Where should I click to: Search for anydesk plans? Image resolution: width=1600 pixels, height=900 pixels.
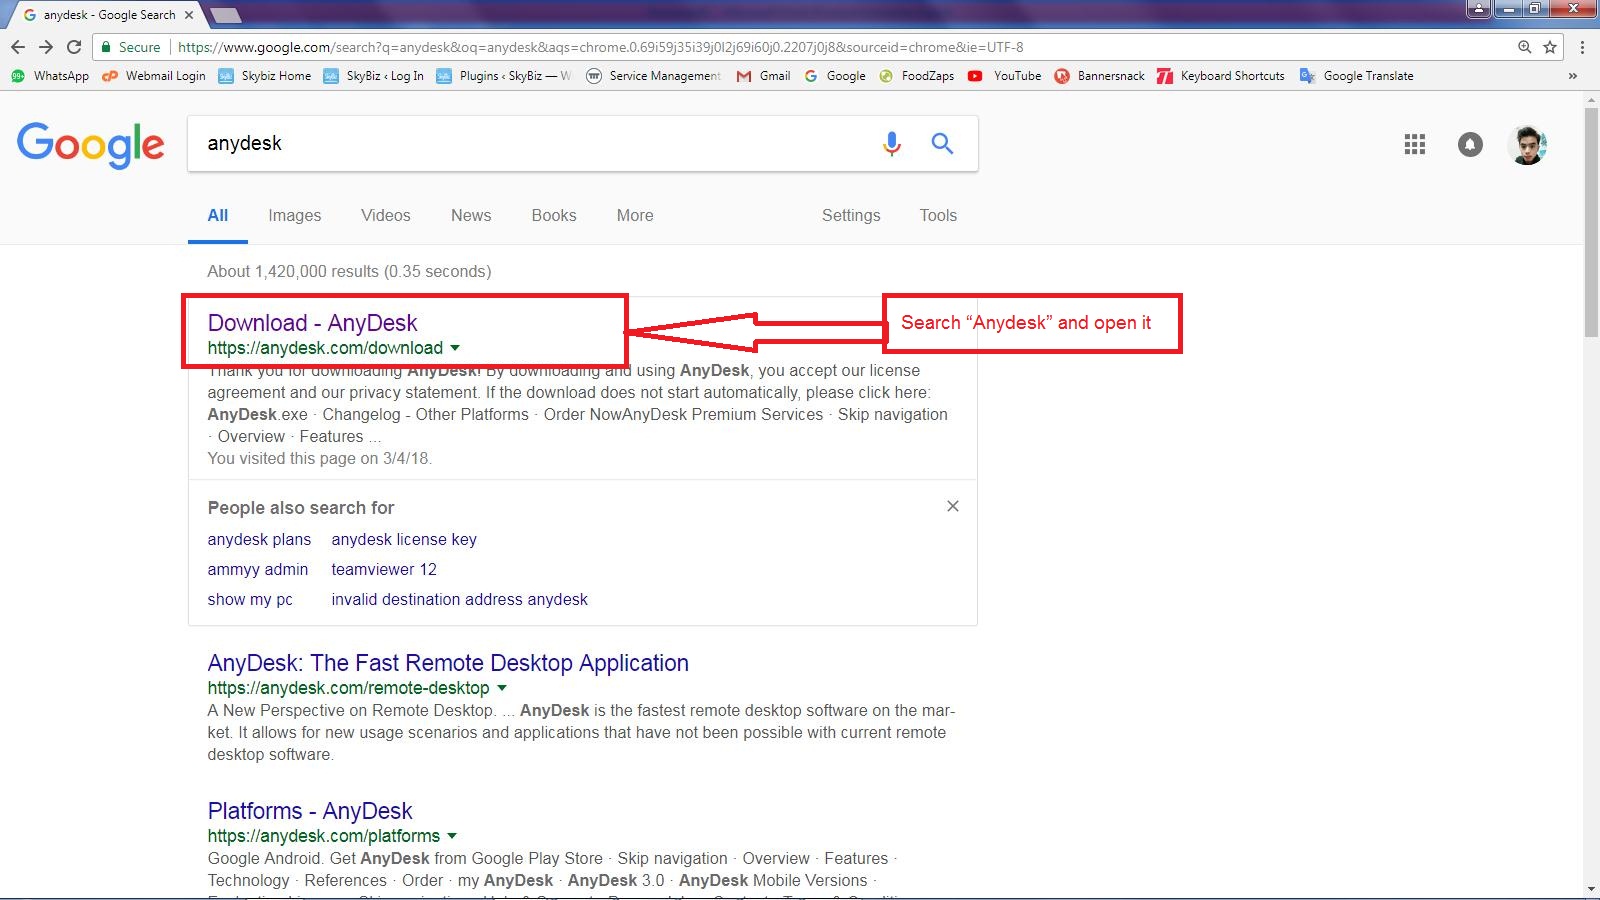[x=259, y=540]
